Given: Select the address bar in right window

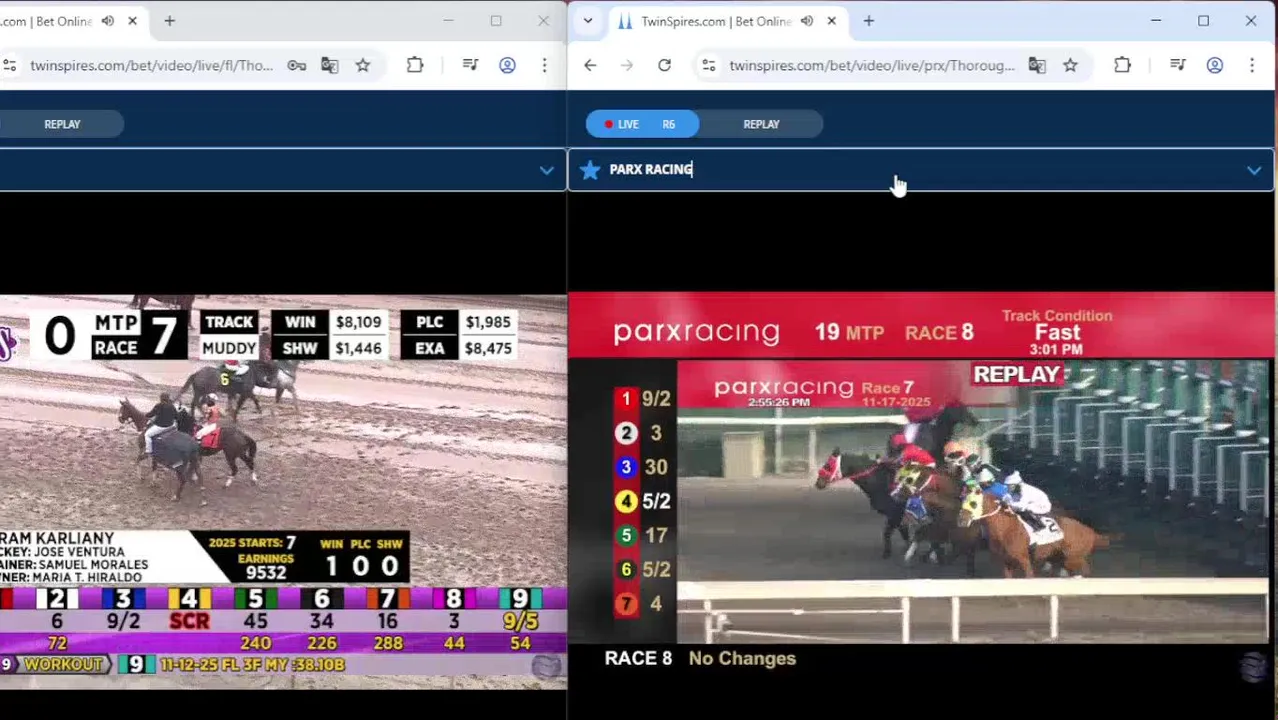Looking at the screenshot, I should 871,65.
